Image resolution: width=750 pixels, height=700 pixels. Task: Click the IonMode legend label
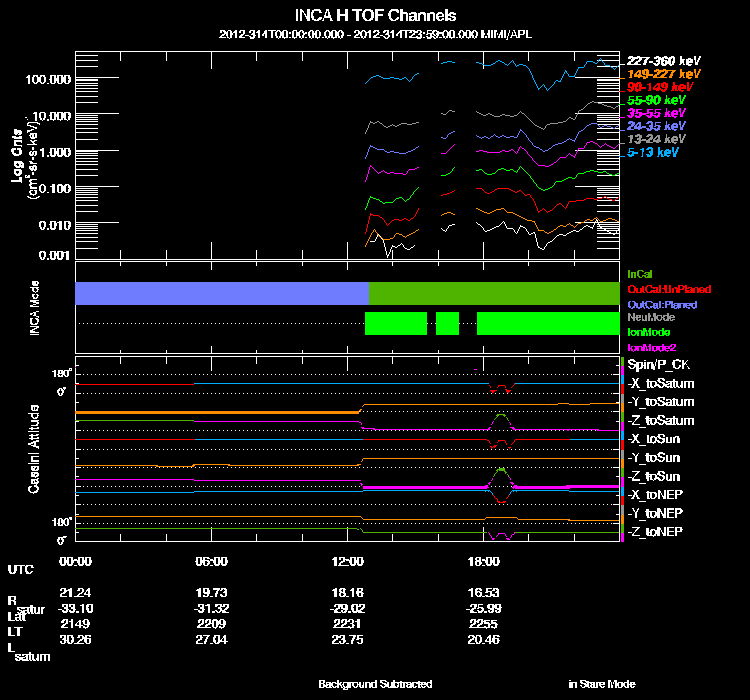(x=649, y=332)
